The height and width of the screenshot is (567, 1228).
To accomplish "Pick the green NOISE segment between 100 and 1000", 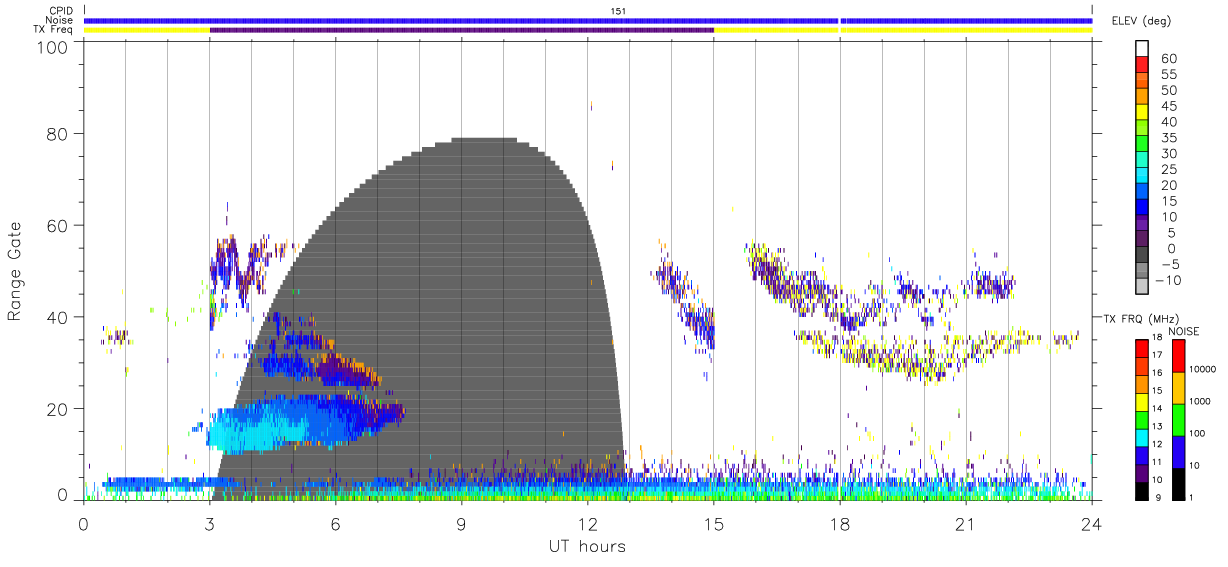I will click(1177, 418).
